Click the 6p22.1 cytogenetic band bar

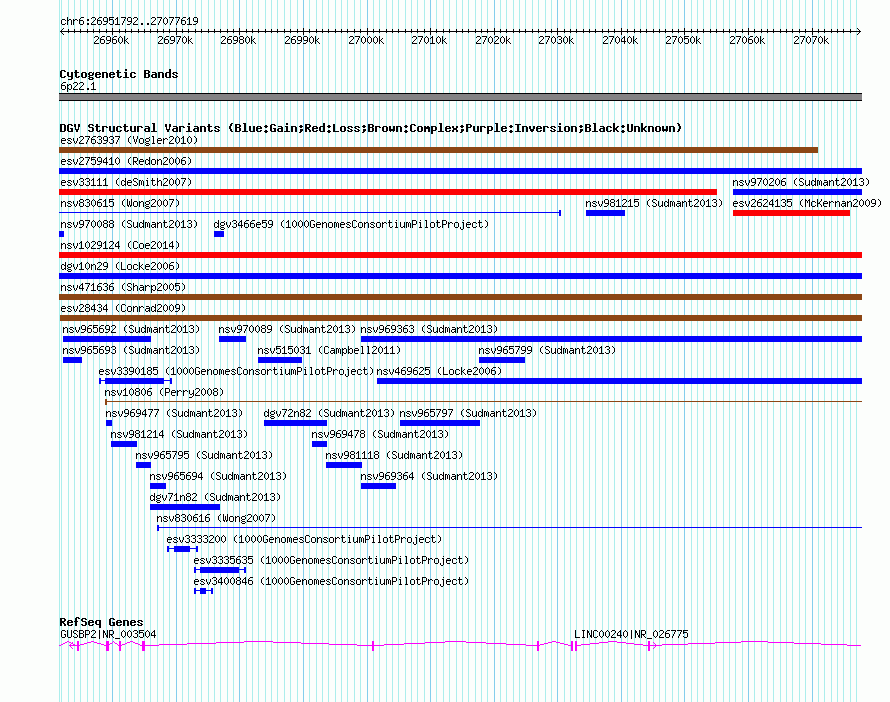point(460,97)
